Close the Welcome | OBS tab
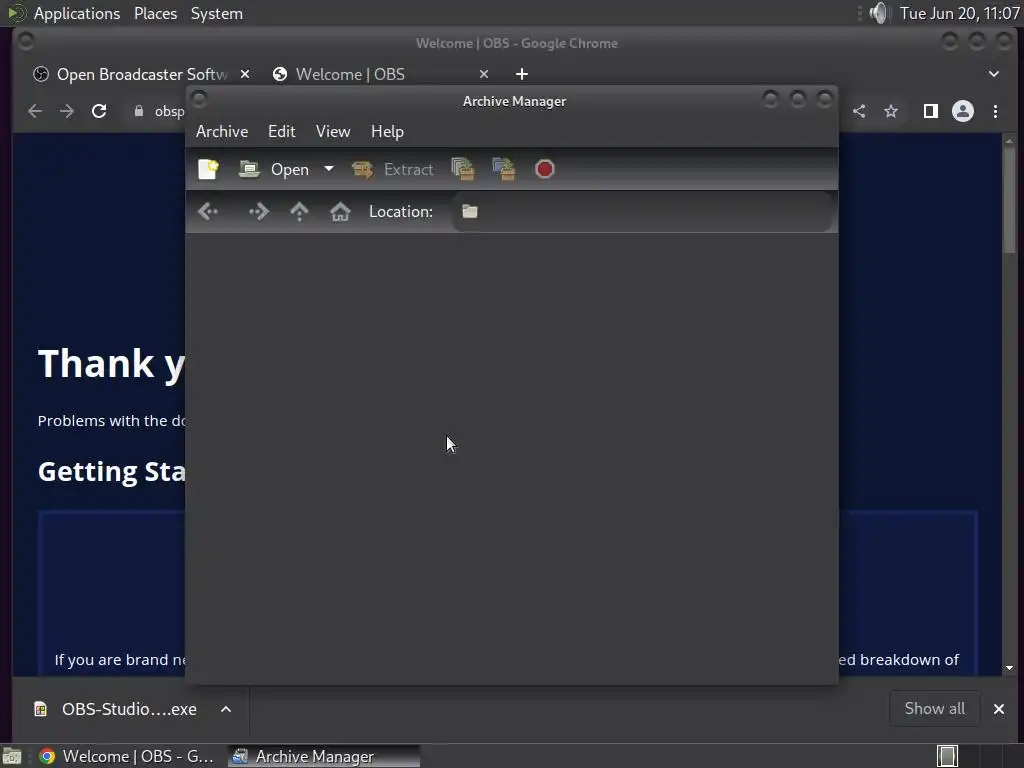1024x768 pixels. (484, 74)
